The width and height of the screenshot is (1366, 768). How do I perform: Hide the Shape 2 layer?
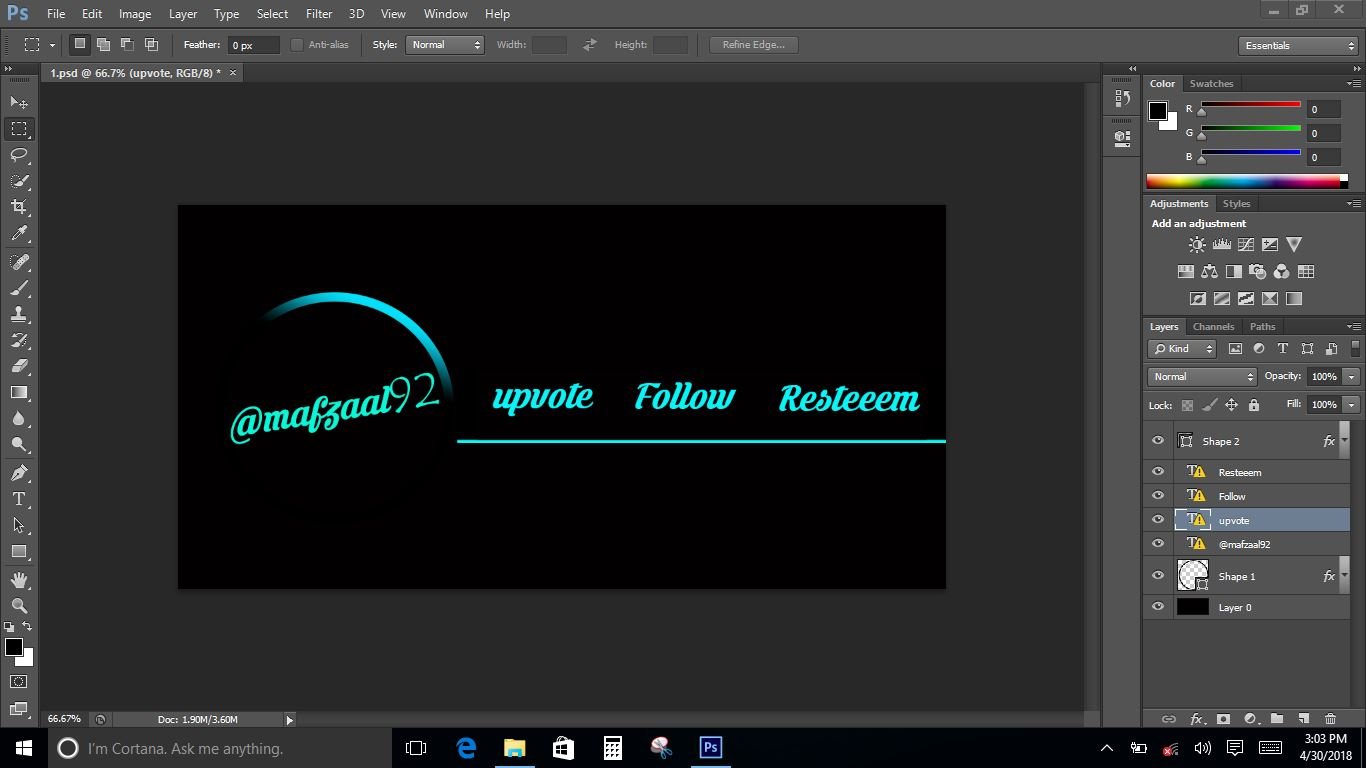1158,441
